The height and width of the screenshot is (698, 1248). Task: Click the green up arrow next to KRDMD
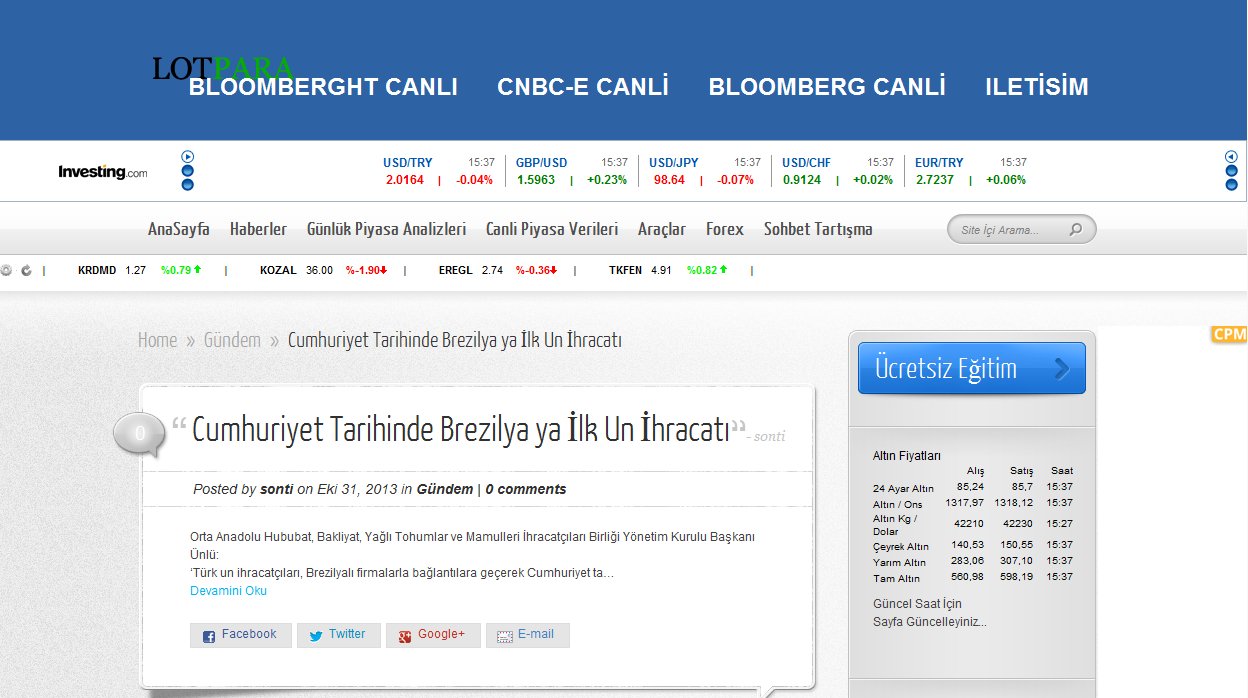(197, 270)
